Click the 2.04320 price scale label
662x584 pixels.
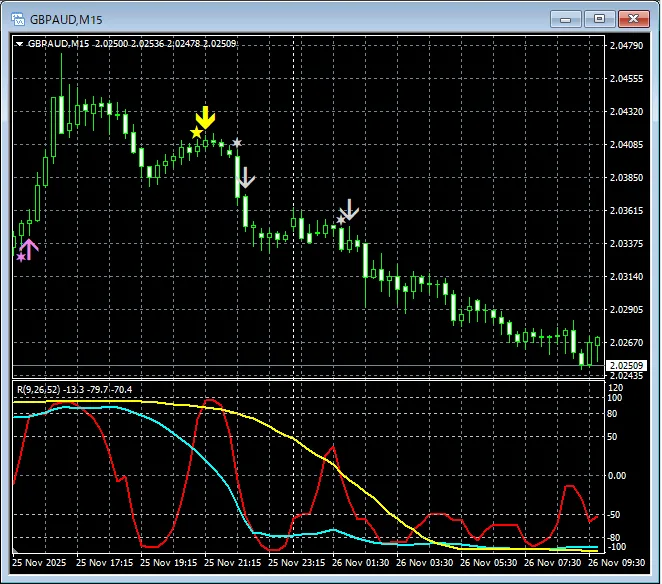[626, 111]
